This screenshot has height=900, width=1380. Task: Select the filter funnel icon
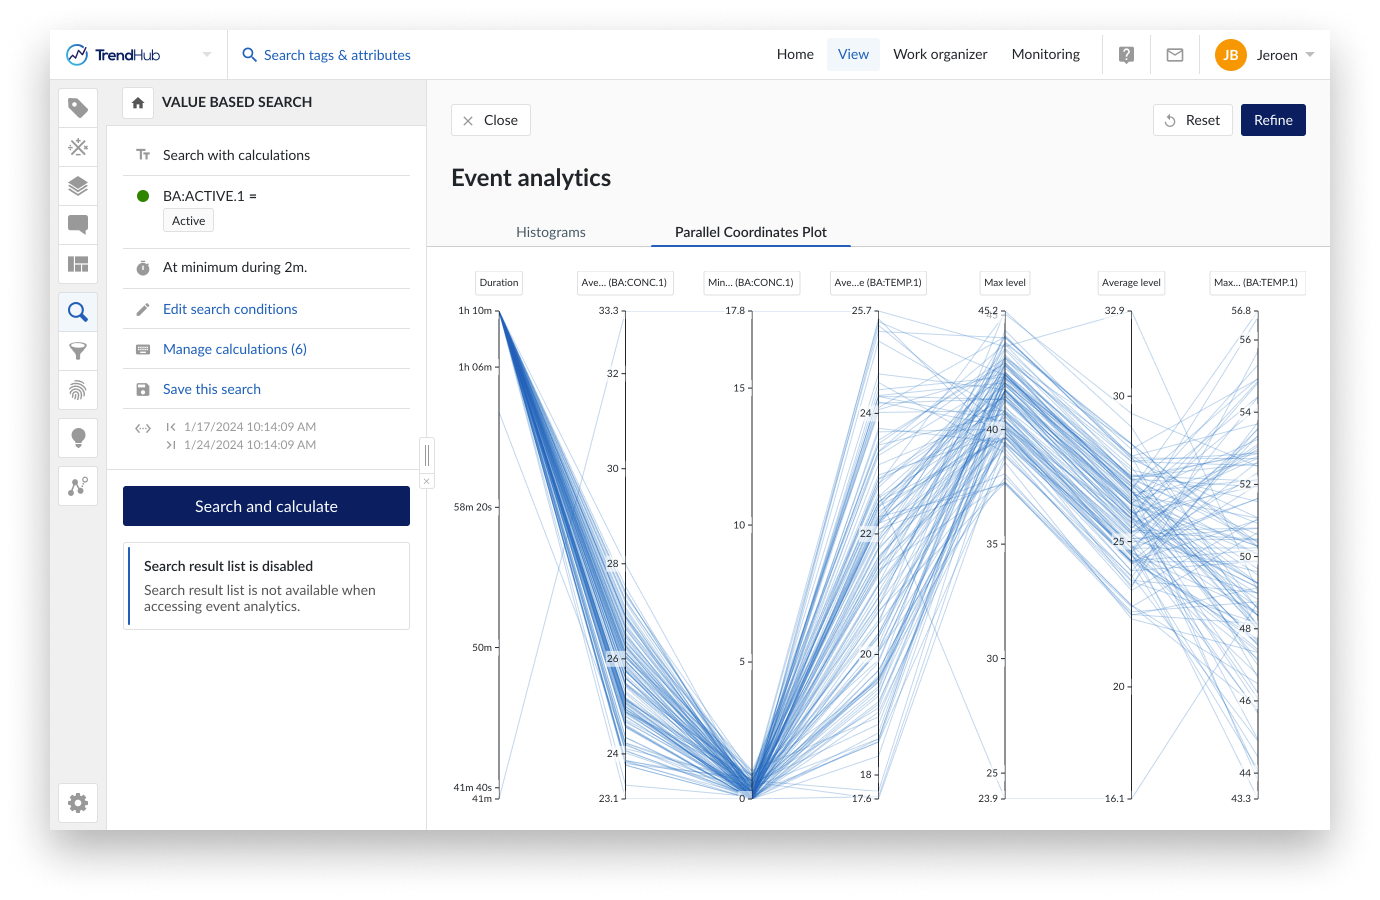point(78,351)
